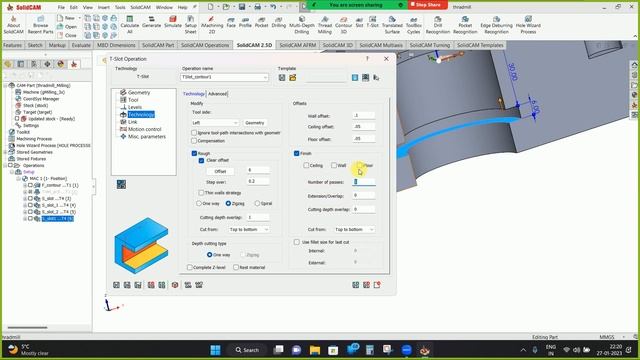Open the Slot operation icon
Viewport: 640px width, 360px height.
359,22
